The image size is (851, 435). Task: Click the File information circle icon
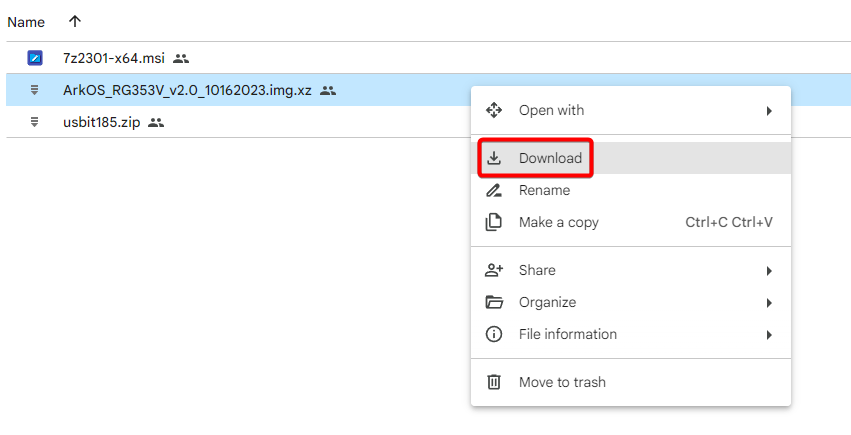493,334
